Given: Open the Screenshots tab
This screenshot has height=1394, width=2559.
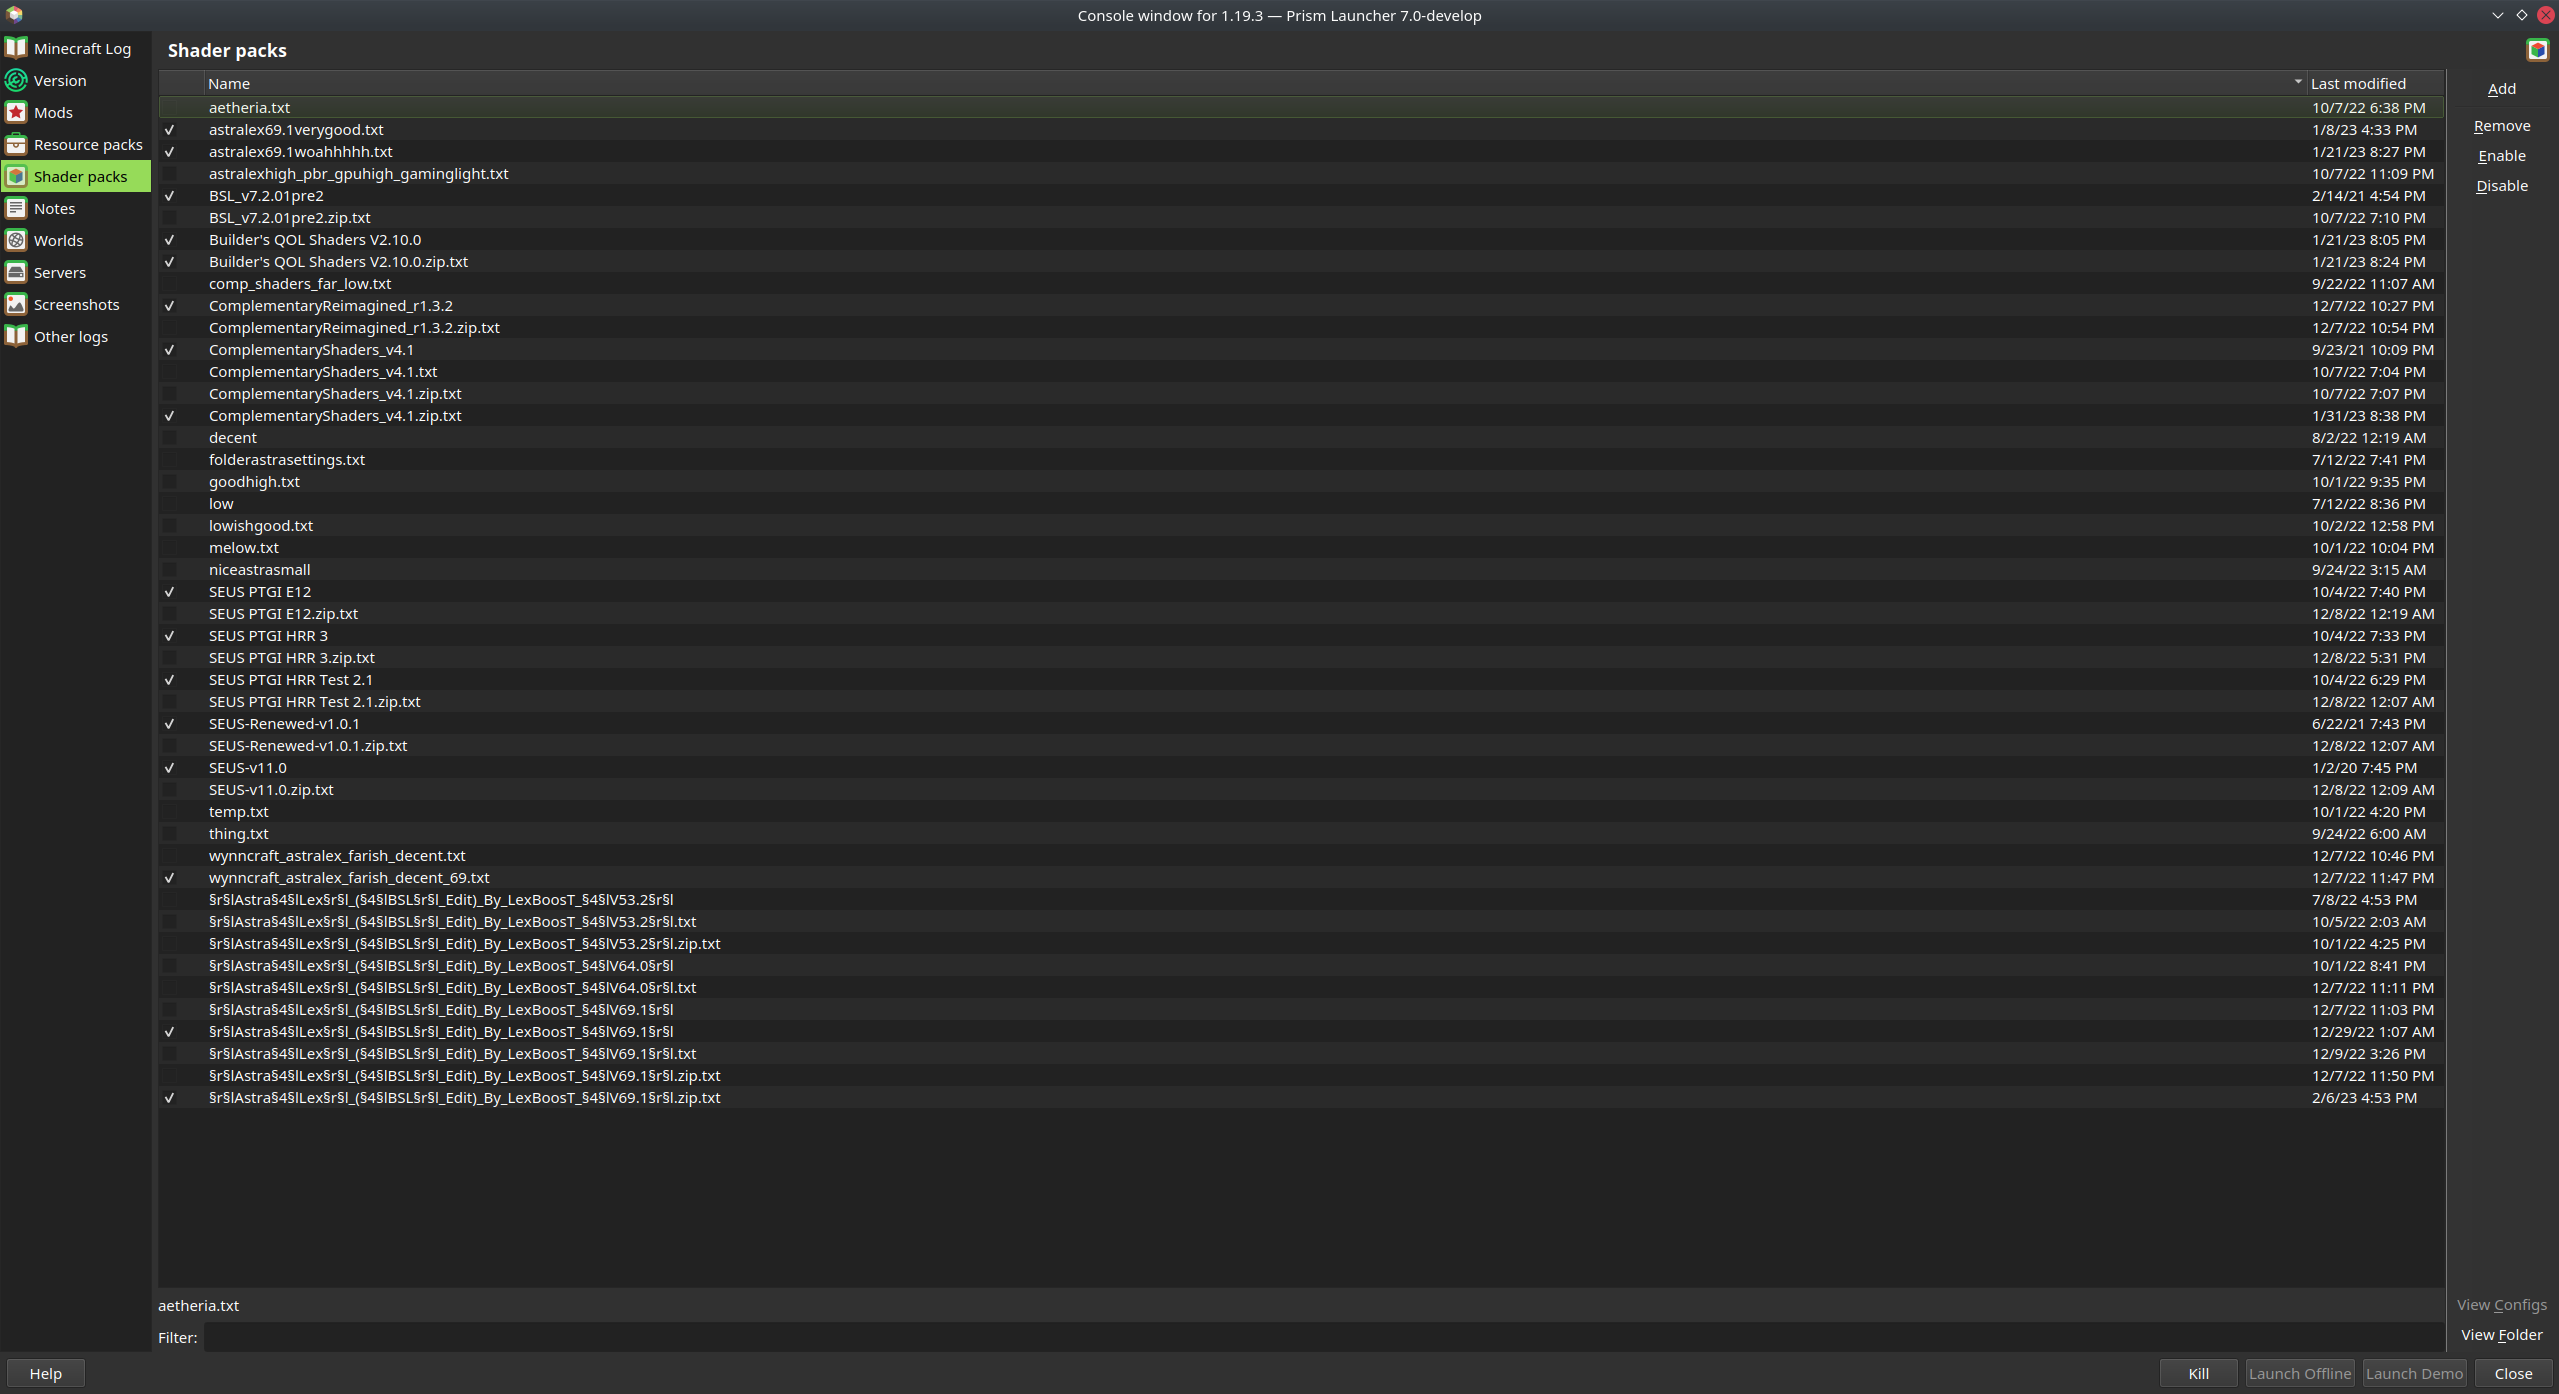Looking at the screenshot, I should pyautogui.click(x=76, y=304).
